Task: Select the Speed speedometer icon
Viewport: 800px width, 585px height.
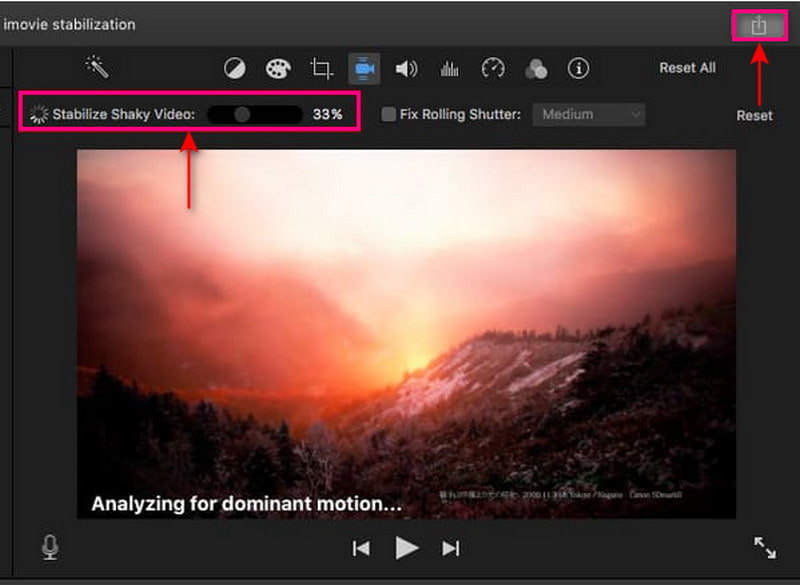Action: pyautogui.click(x=491, y=68)
